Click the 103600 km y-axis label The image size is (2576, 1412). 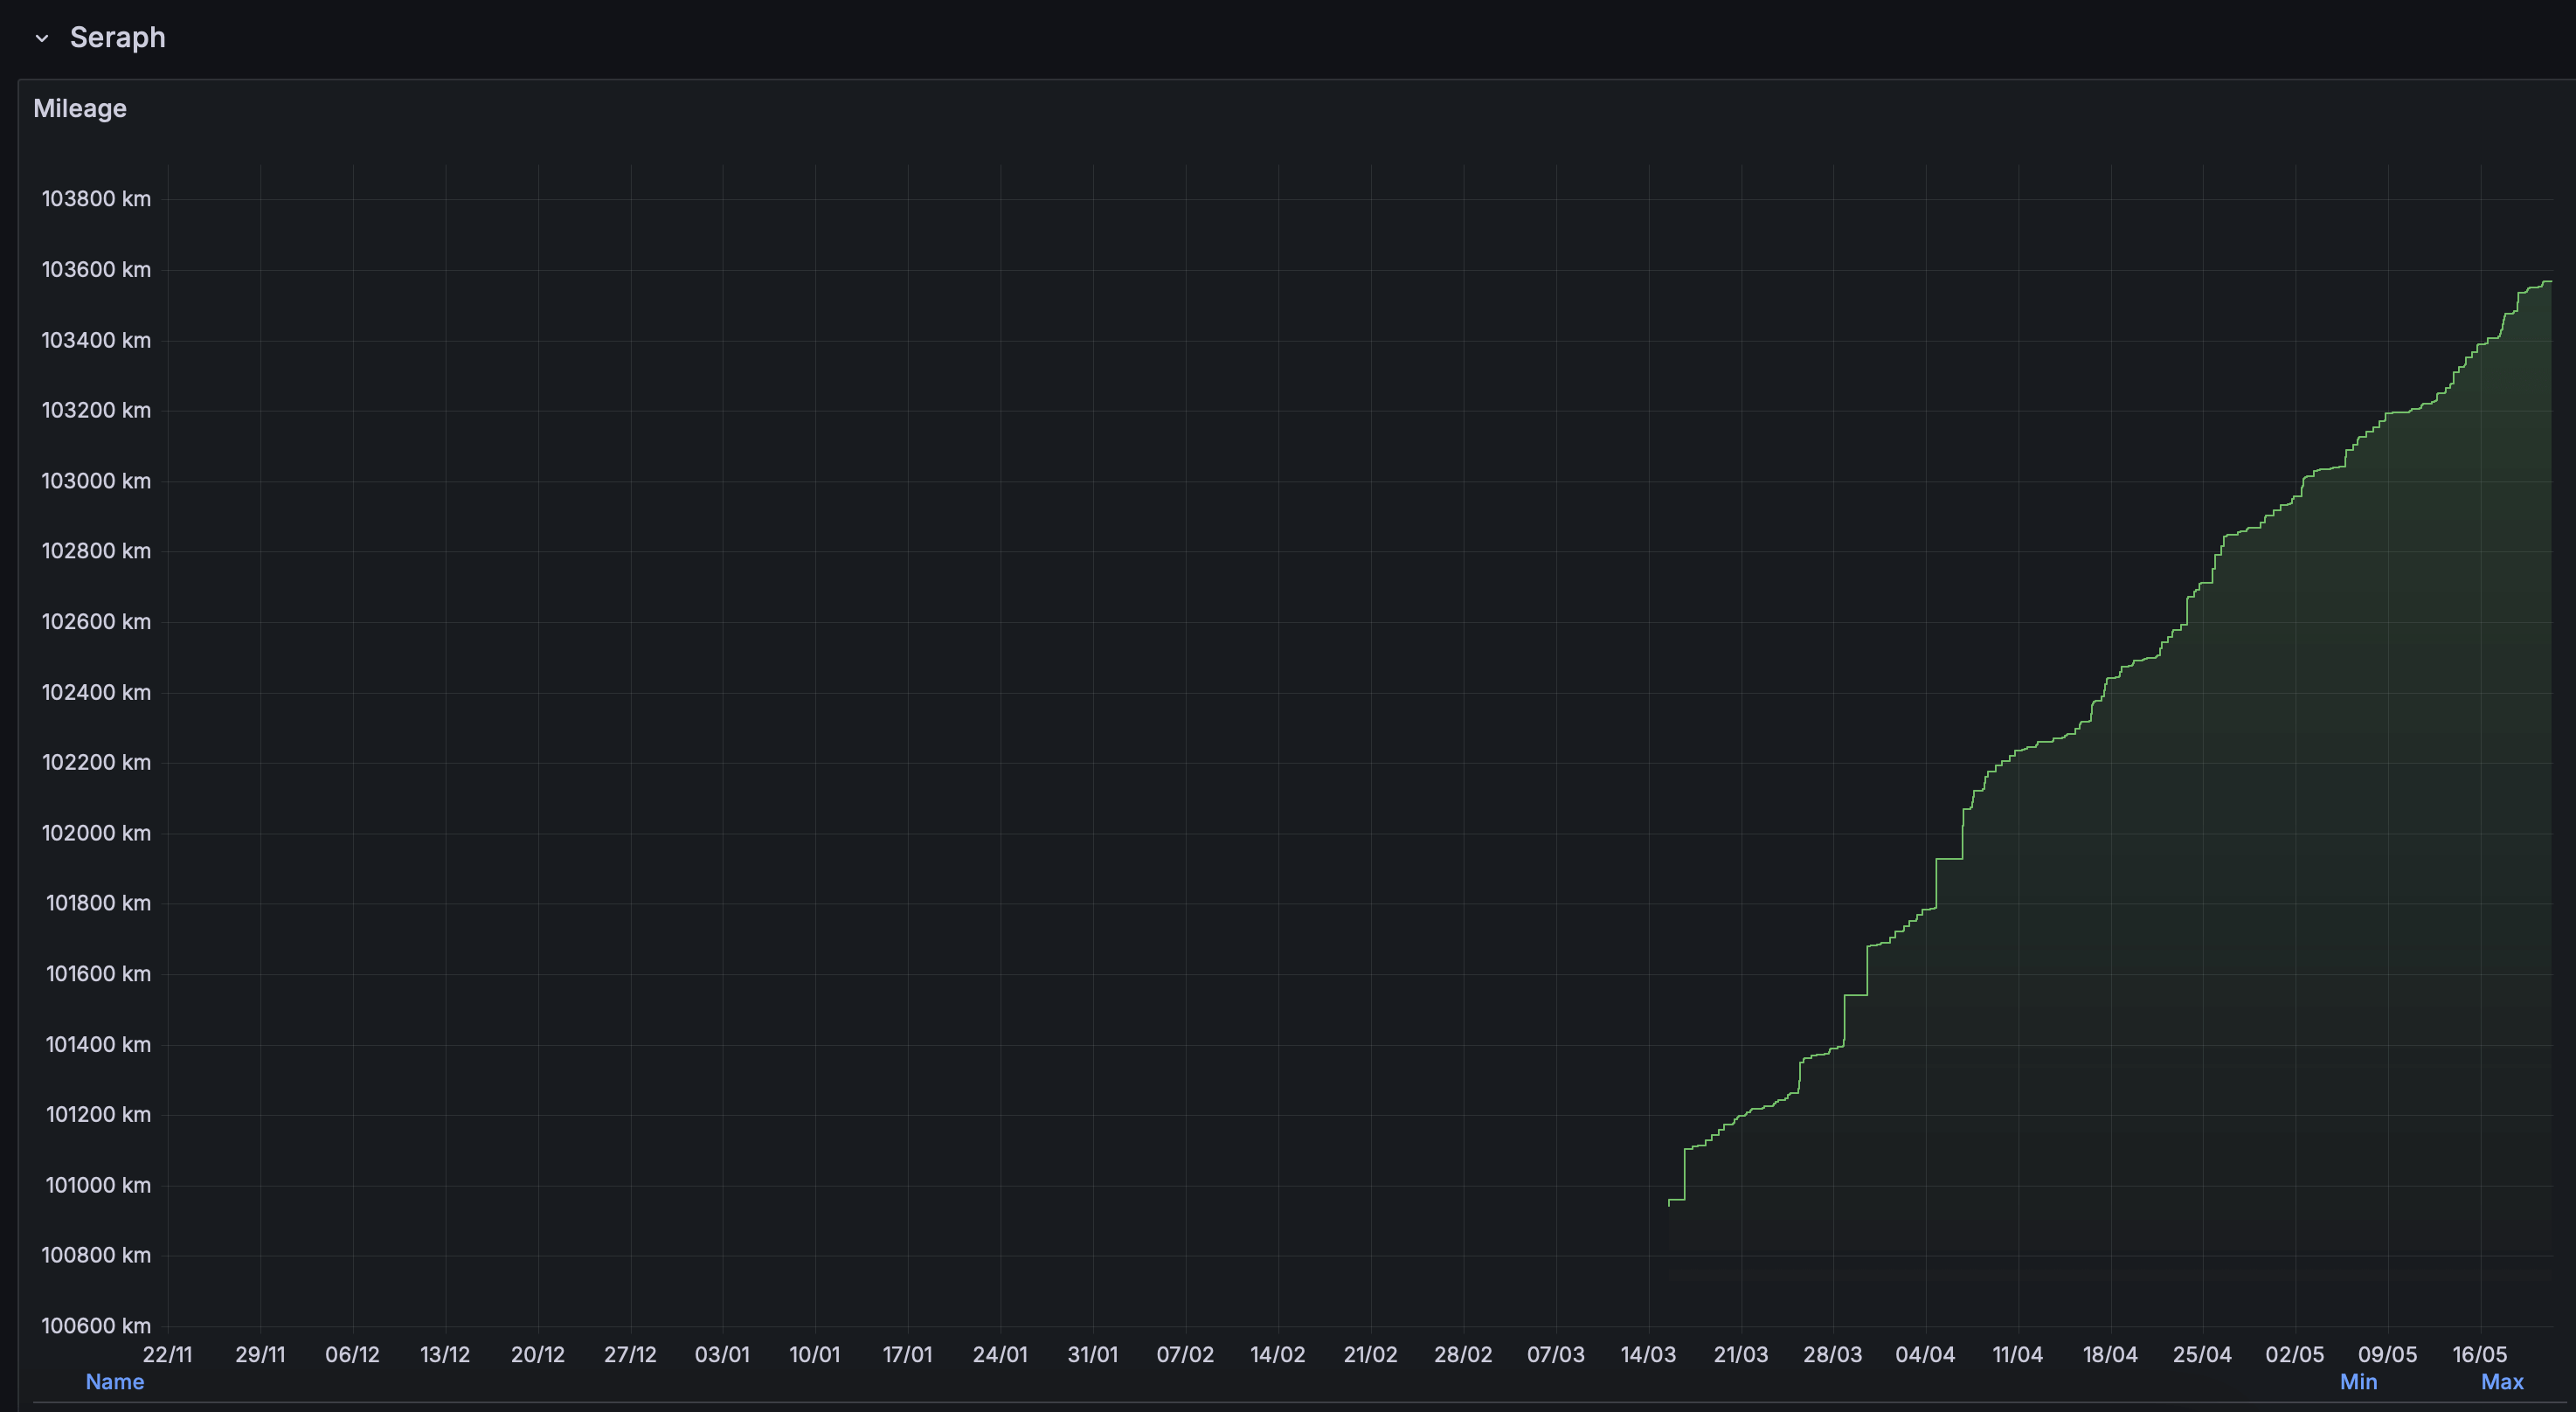tap(96, 269)
